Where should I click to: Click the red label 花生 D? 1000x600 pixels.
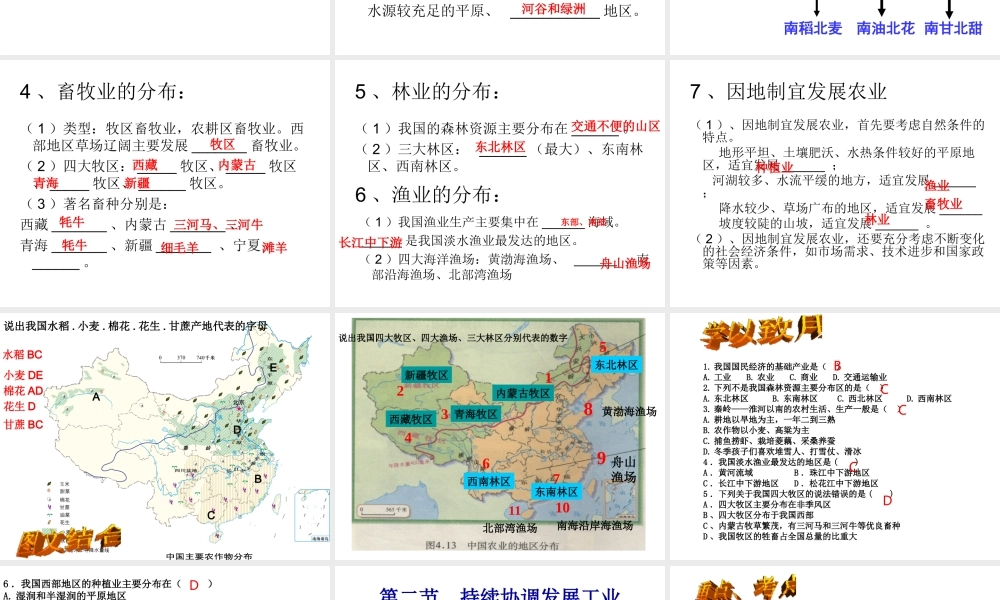[x=20, y=406]
